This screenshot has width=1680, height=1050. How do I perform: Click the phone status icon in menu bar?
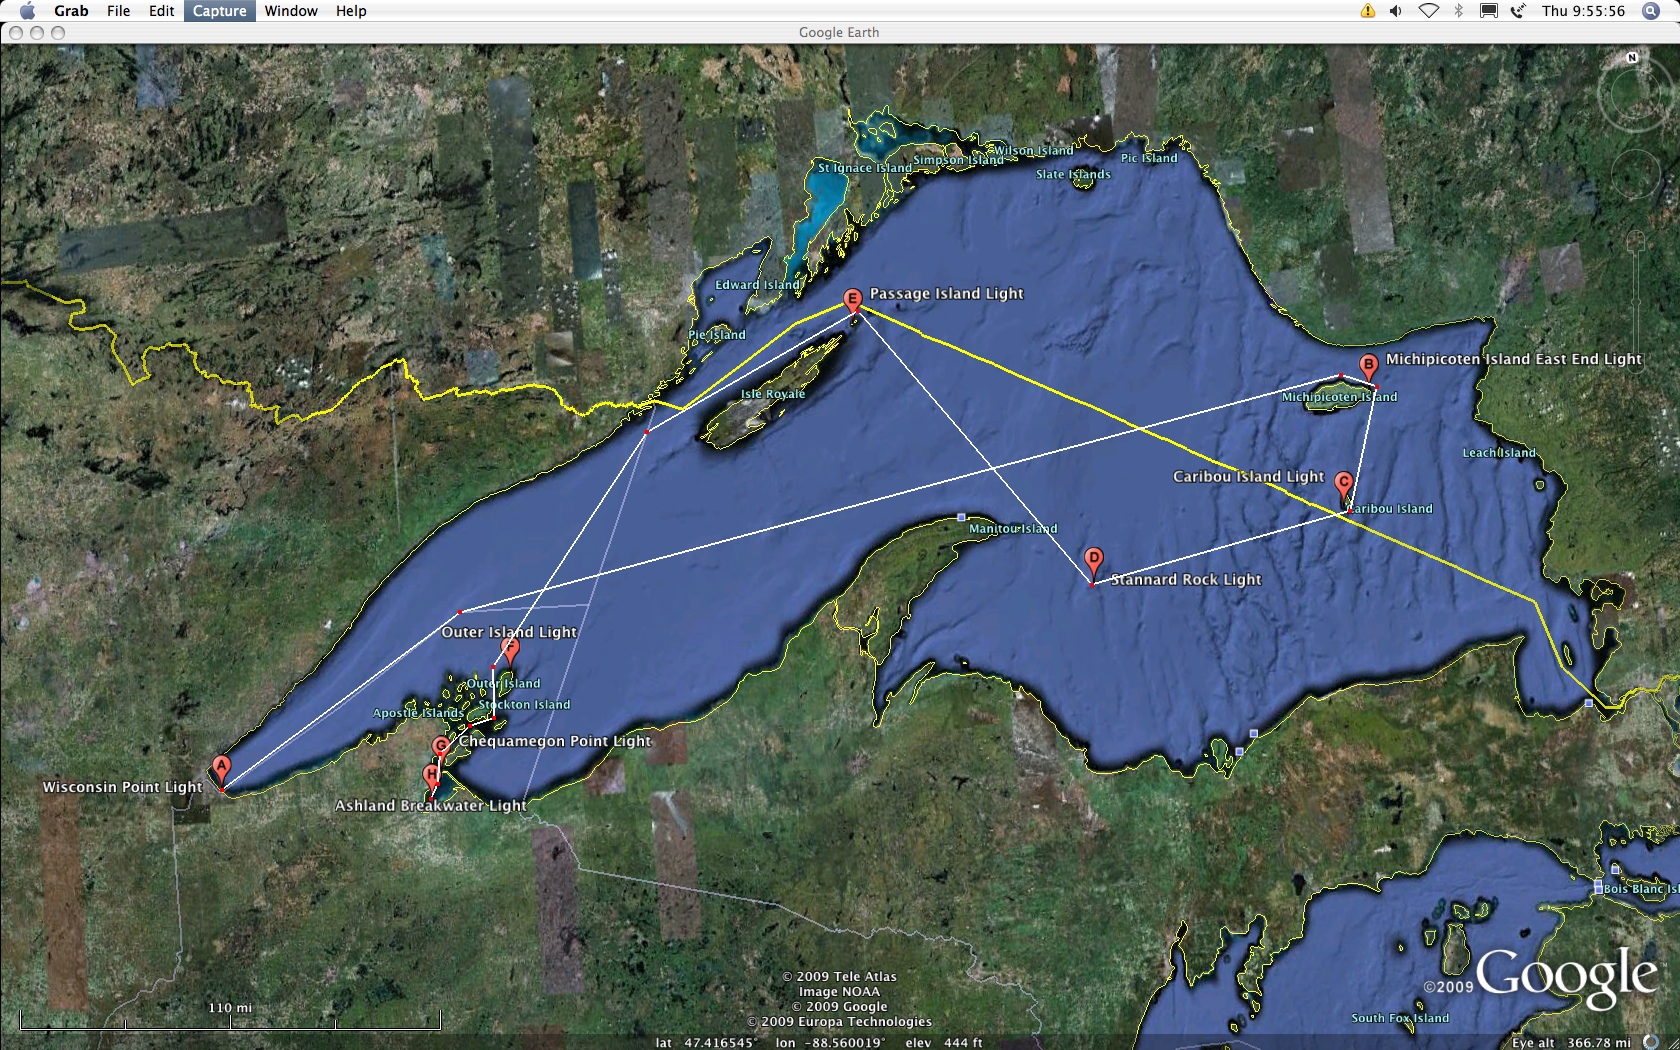pyautogui.click(x=1518, y=11)
